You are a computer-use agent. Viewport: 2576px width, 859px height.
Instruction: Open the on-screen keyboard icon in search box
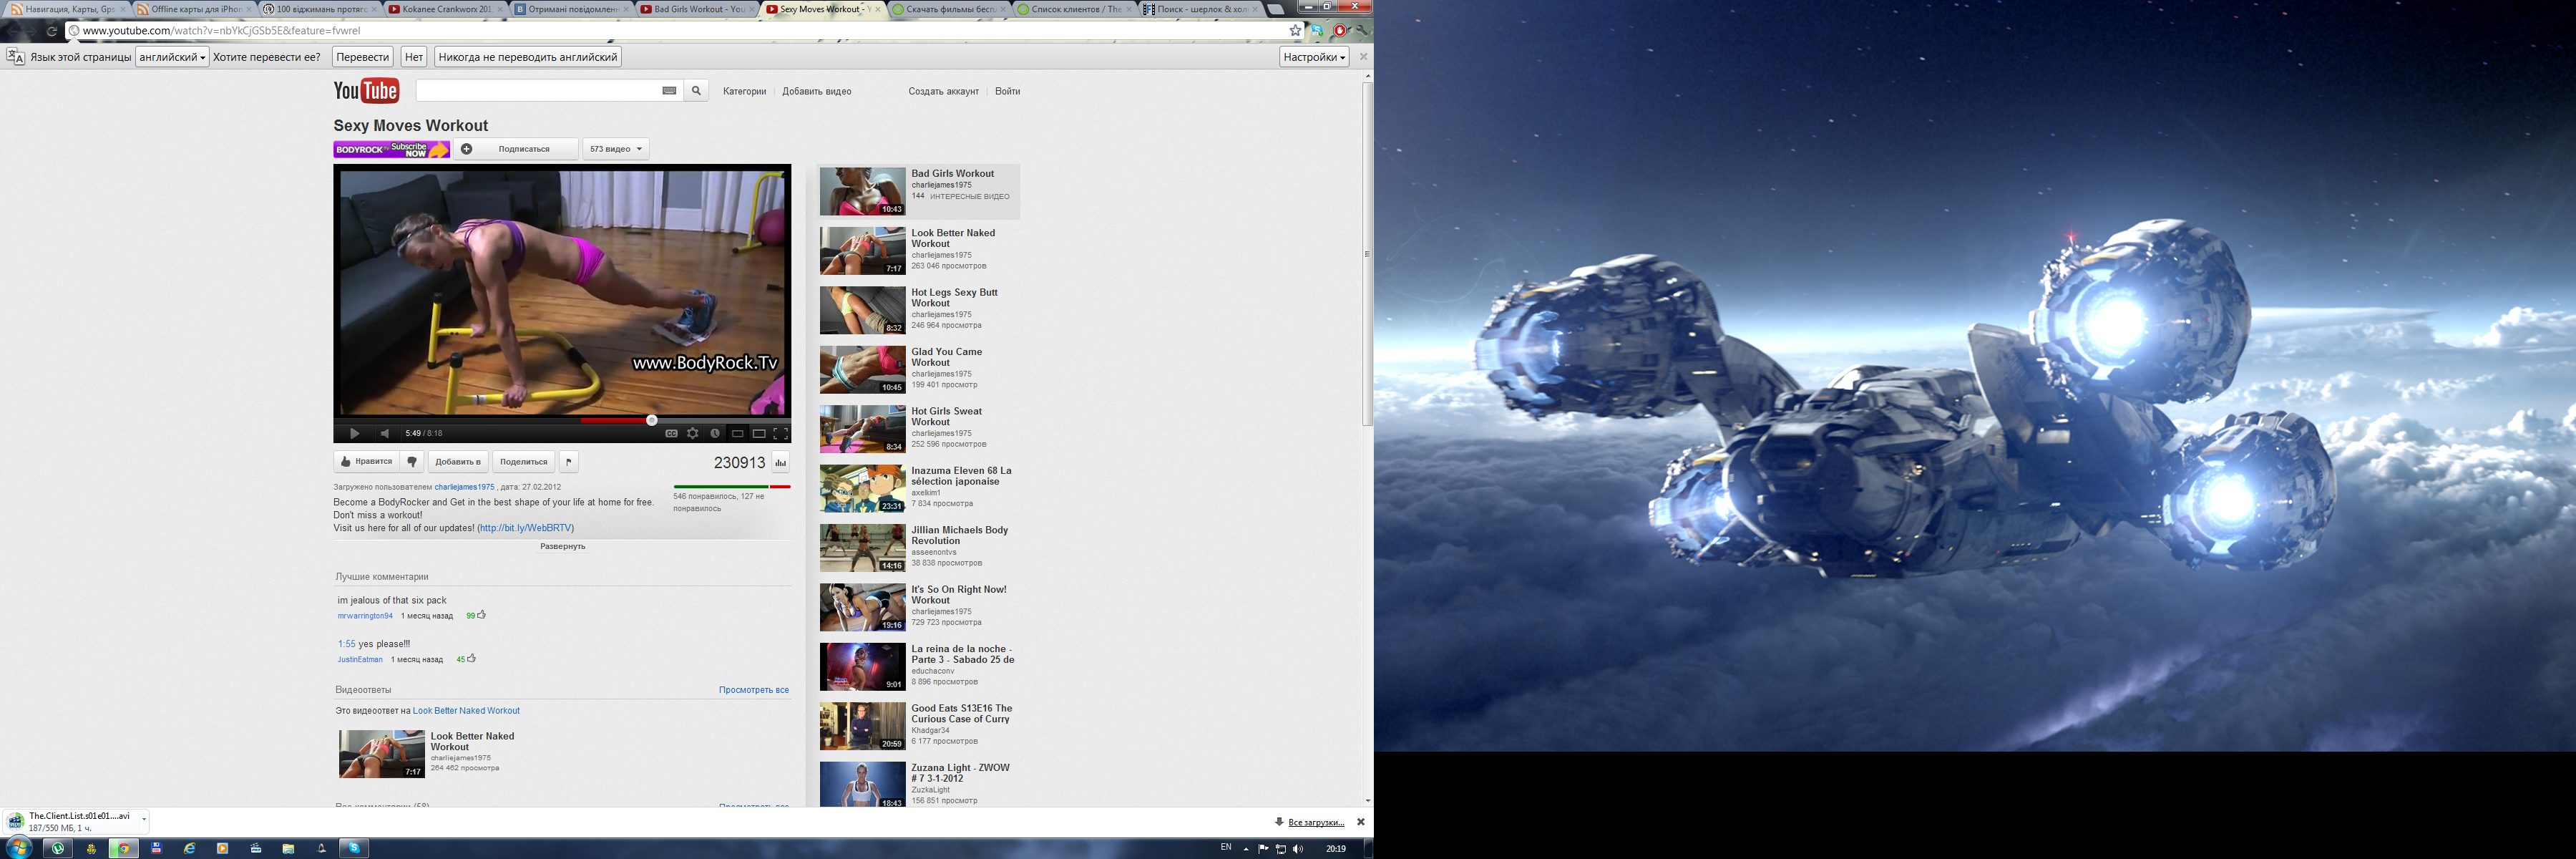(669, 91)
